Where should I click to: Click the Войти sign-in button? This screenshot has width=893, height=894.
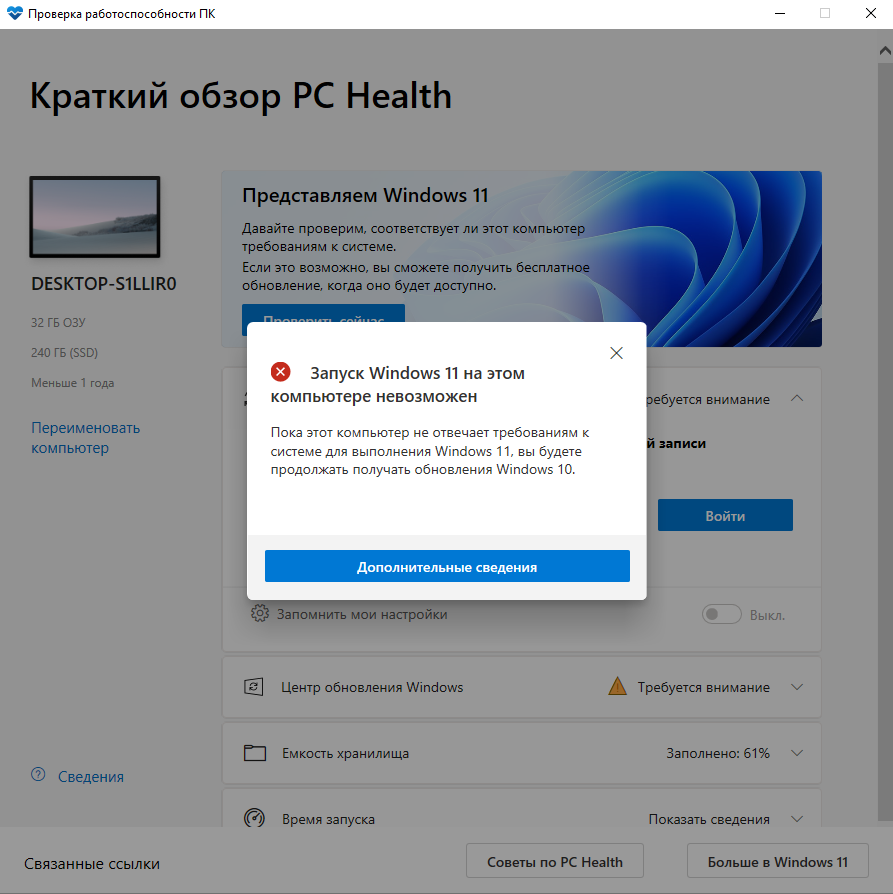725,515
